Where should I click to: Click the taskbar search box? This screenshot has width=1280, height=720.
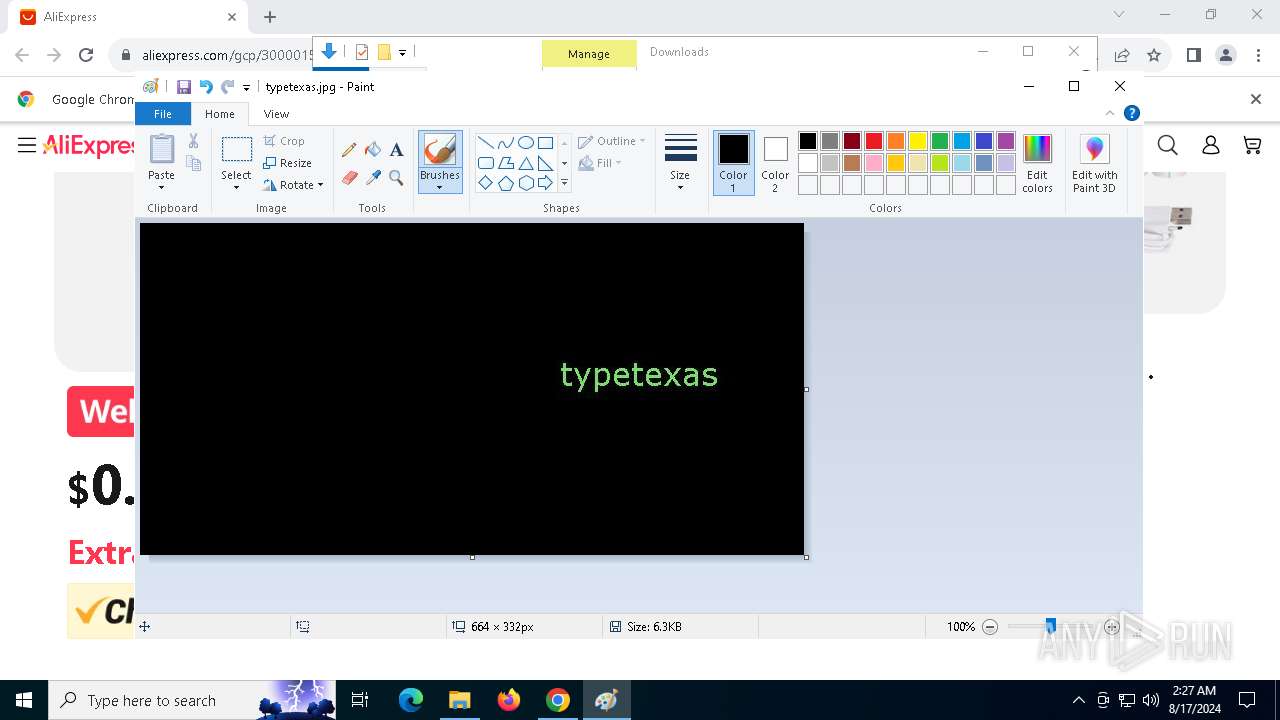[x=192, y=700]
